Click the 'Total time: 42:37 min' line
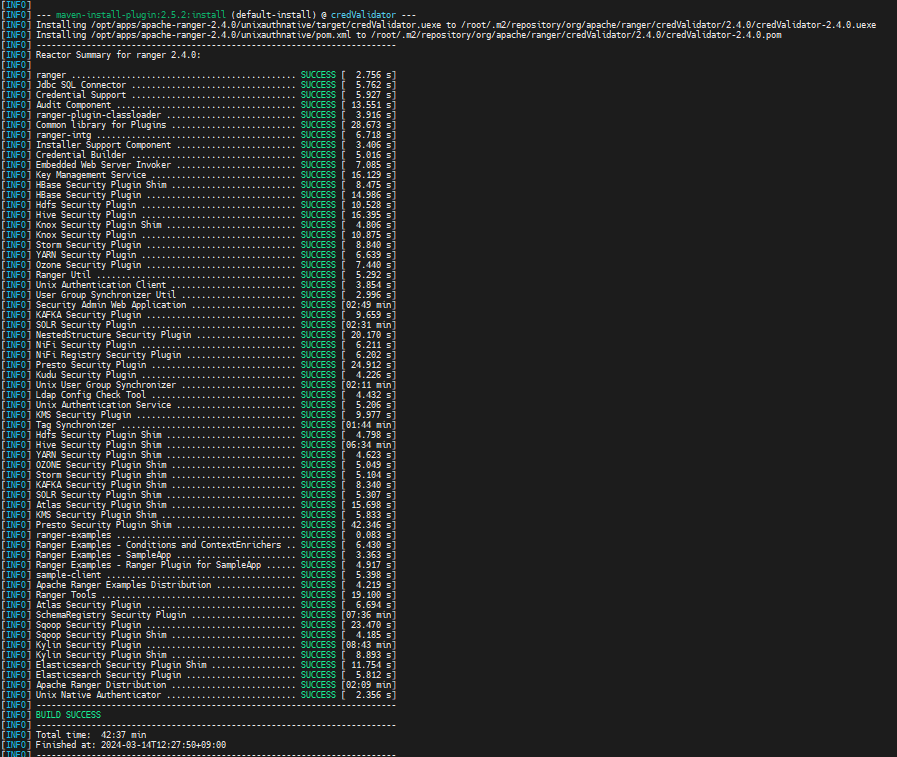This screenshot has height=757, width=897. pyautogui.click(x=91, y=735)
